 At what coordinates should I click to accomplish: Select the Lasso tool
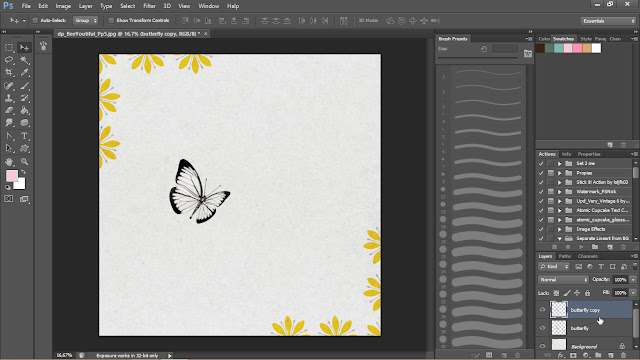[x=9, y=60]
